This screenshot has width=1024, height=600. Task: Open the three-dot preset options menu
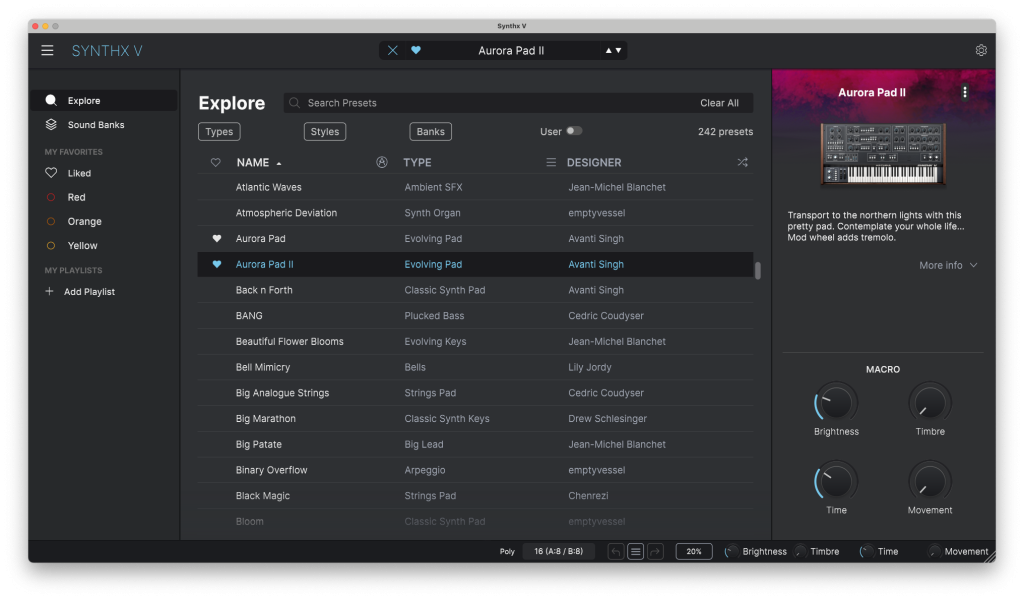tap(965, 92)
